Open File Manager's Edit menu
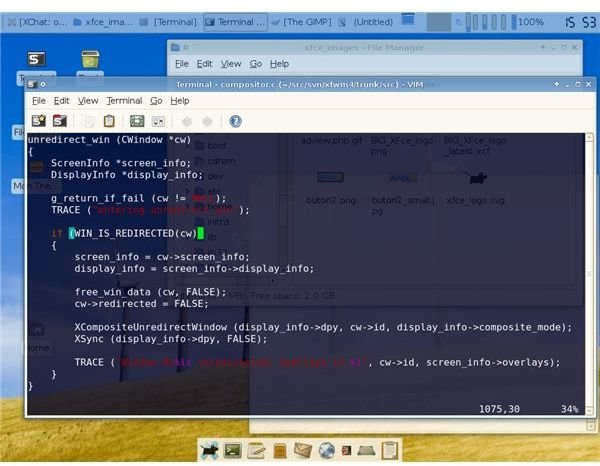The width and height of the screenshot is (600, 466). 204,64
